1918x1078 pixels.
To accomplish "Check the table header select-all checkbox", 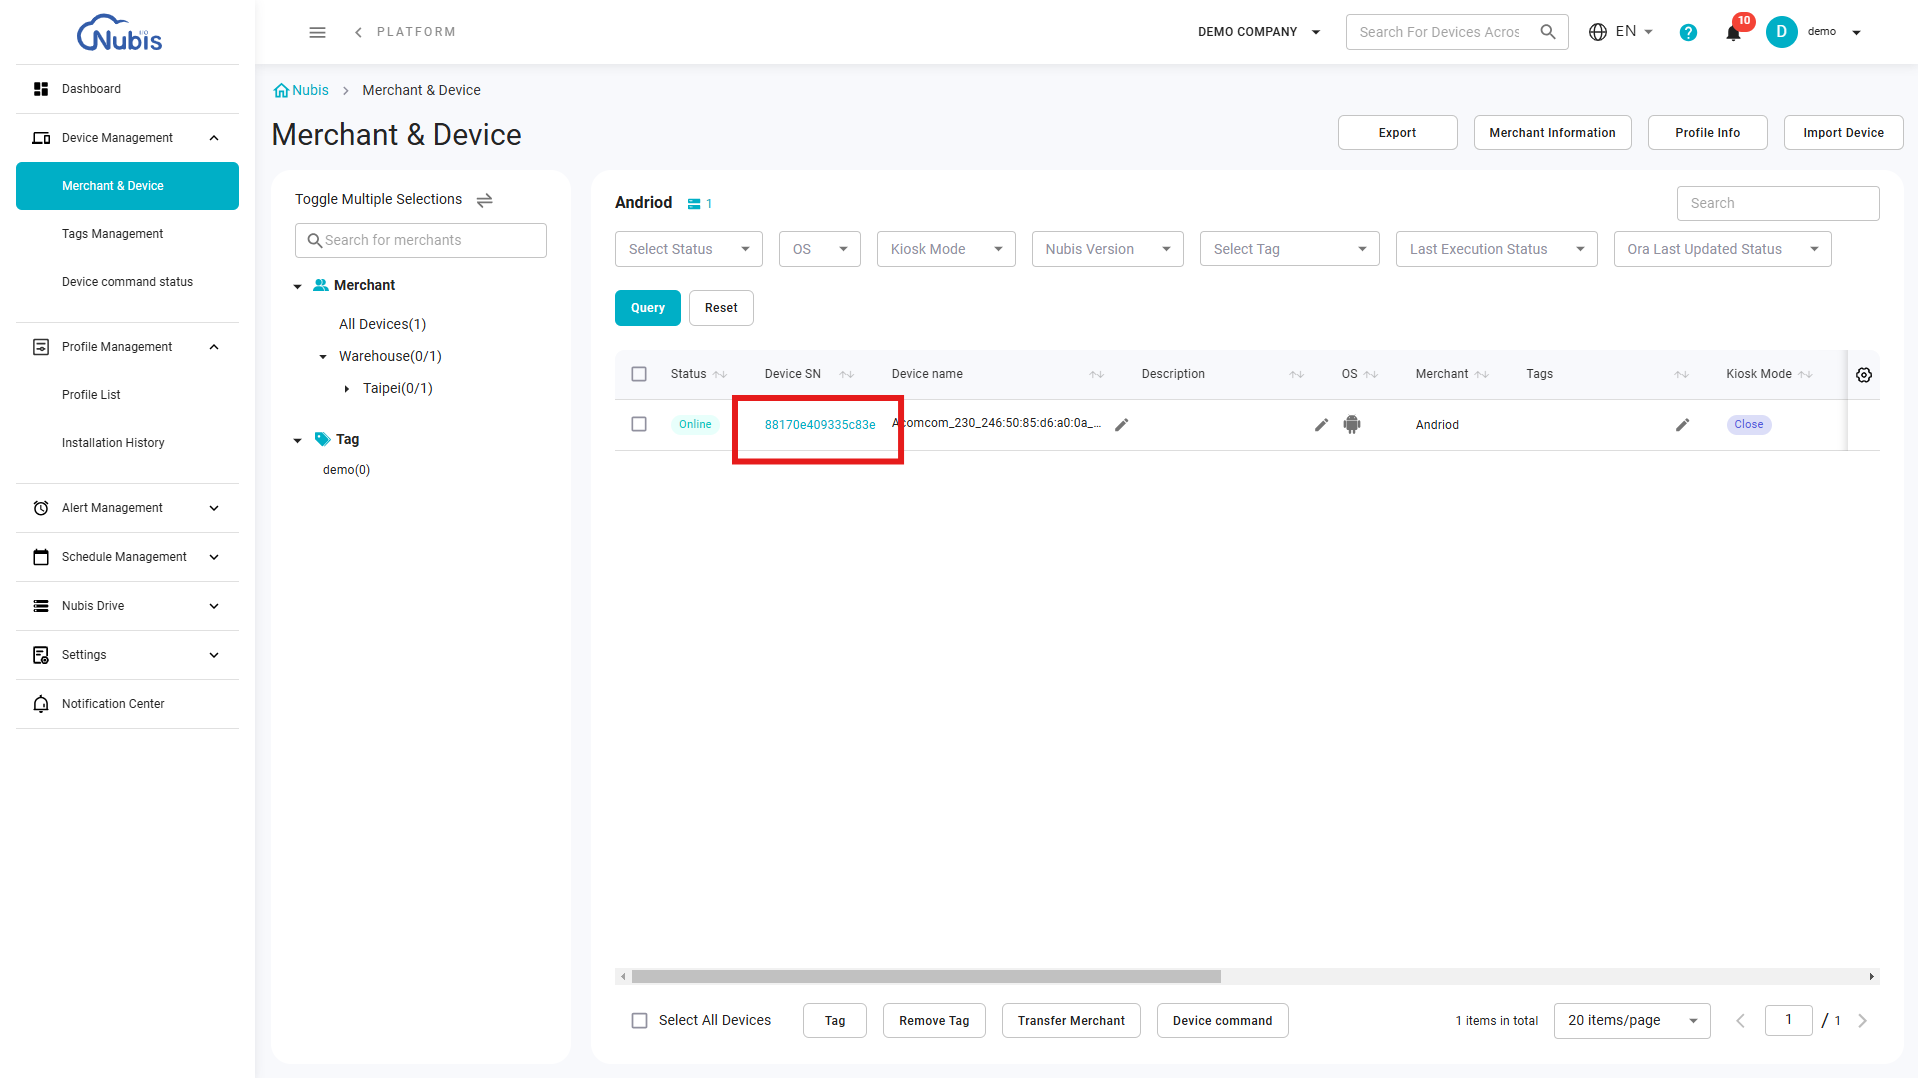I will coord(639,374).
